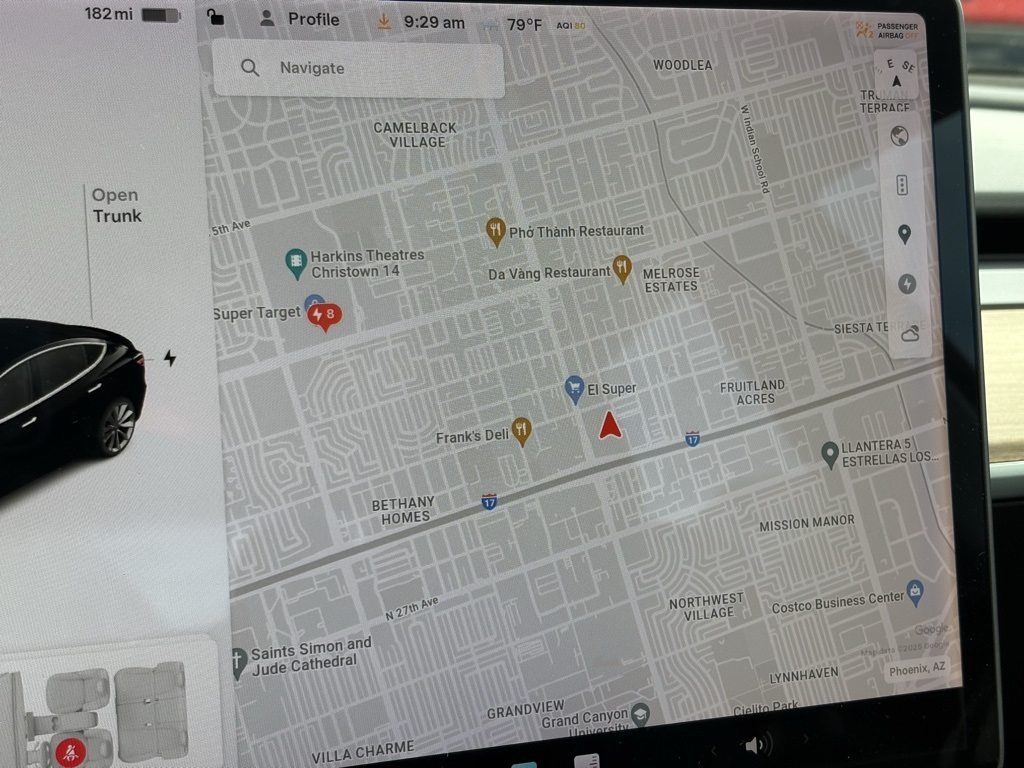Screen dimensions: 1024x768
Task: Show chargers via lightning bolt icon
Action: point(906,283)
